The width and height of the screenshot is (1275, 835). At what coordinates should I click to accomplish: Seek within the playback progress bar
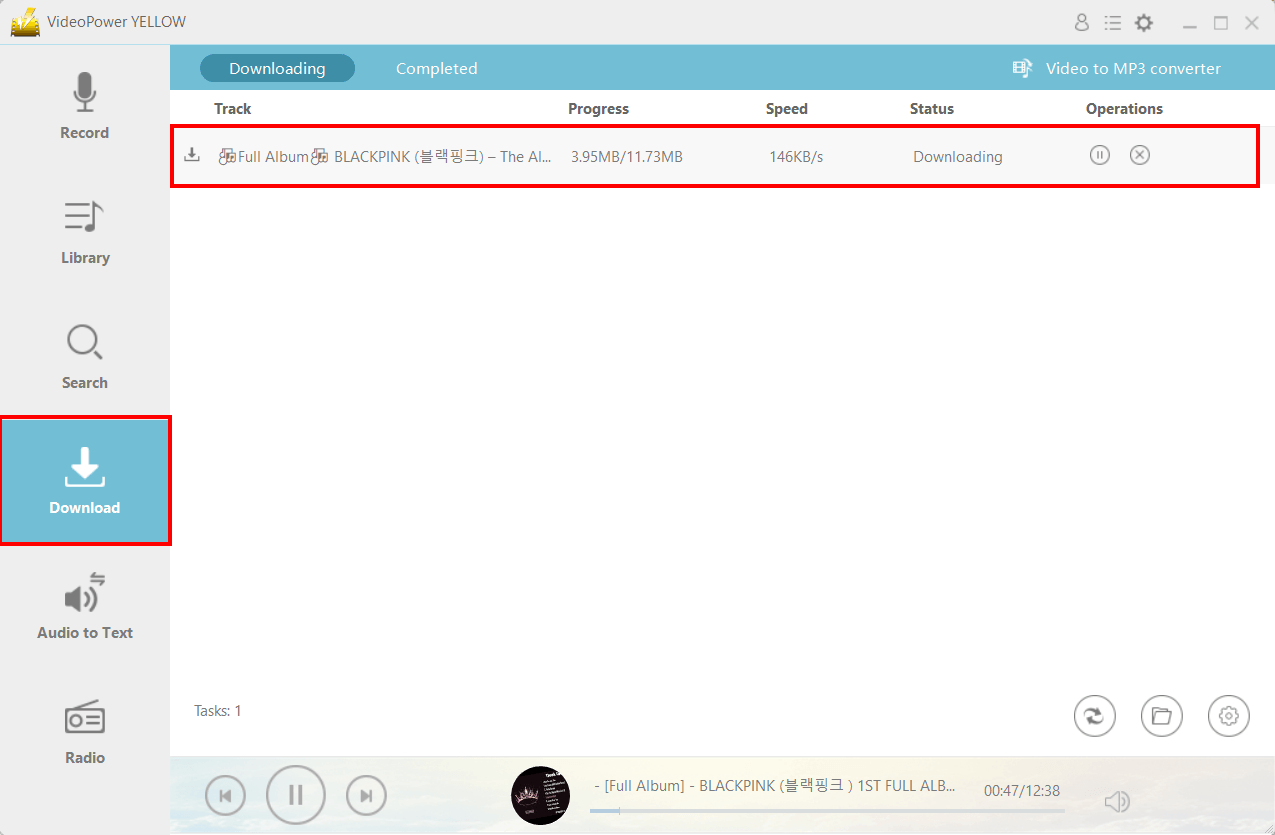827,811
